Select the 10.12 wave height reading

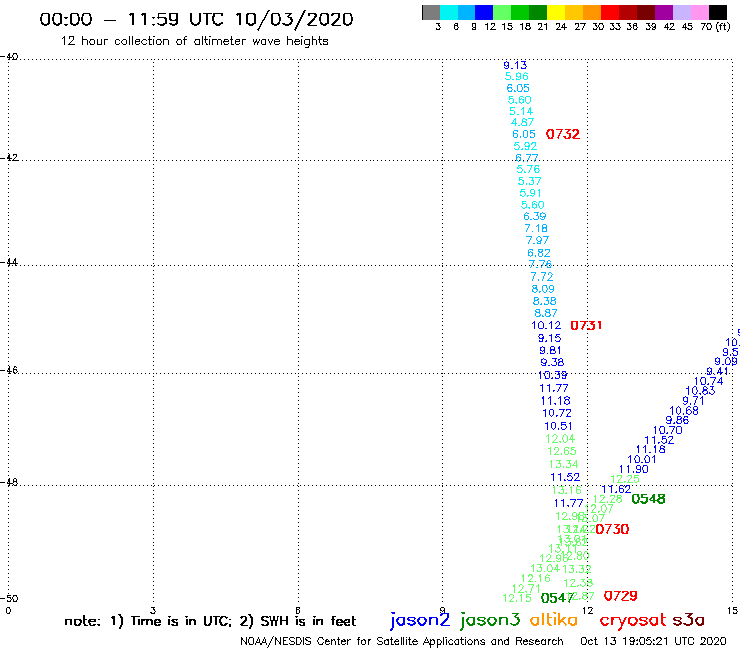[547, 325]
